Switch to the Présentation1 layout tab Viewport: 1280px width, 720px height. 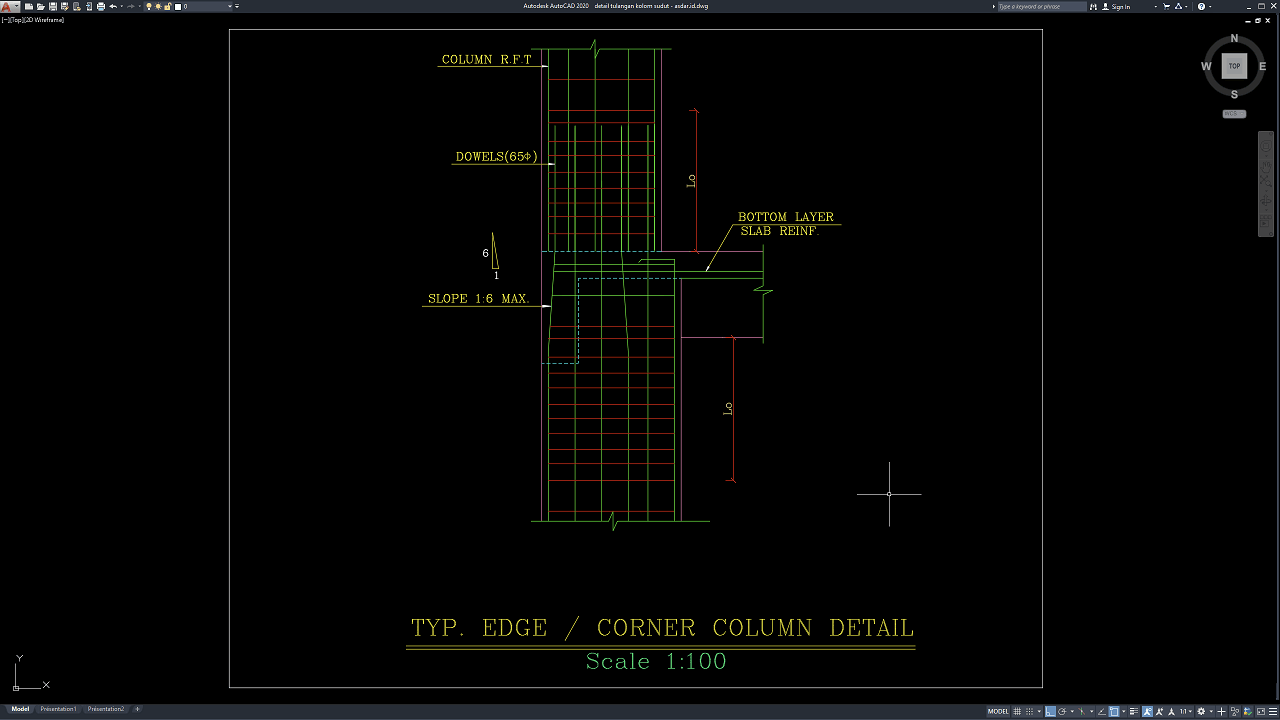tap(58, 709)
